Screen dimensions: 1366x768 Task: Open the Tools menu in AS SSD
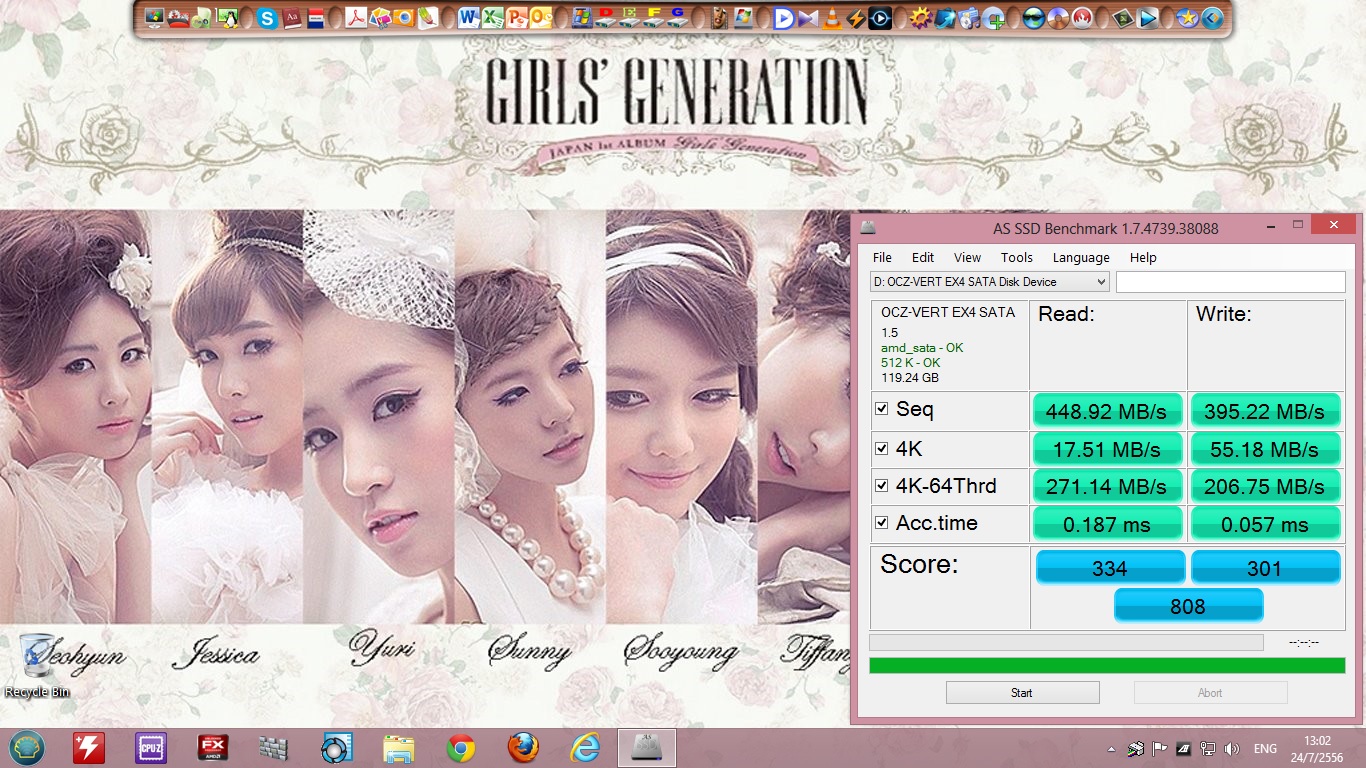click(x=1017, y=257)
